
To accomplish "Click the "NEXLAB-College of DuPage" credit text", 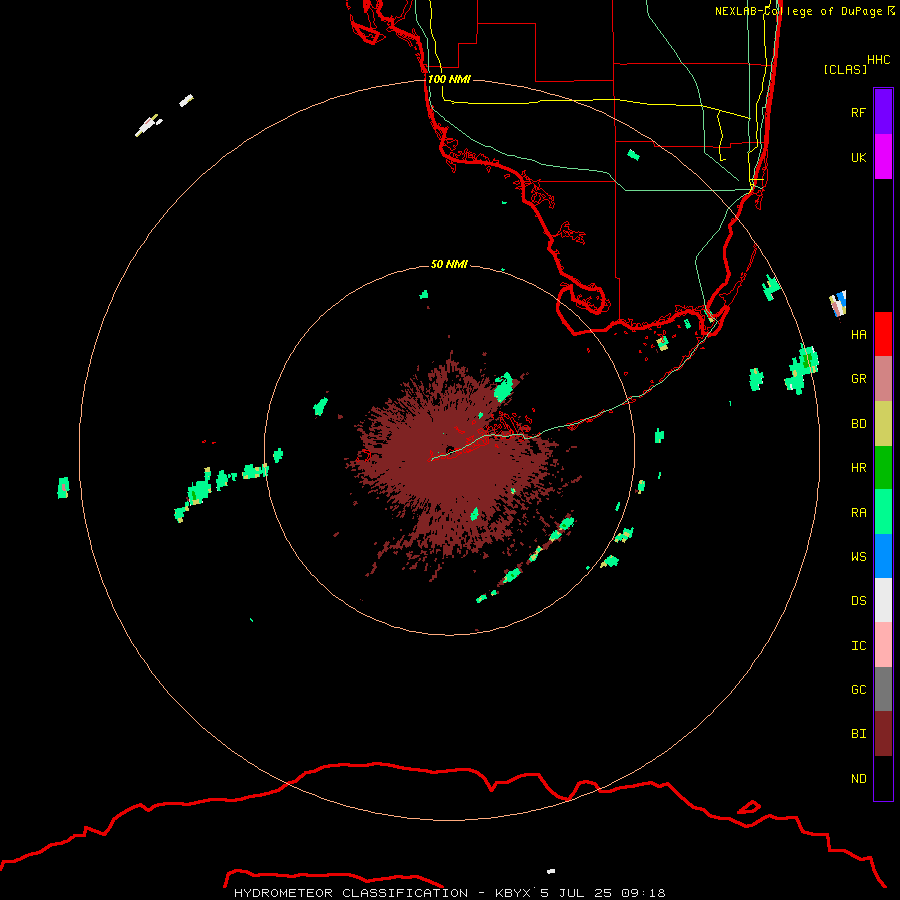I will click(x=798, y=11).
